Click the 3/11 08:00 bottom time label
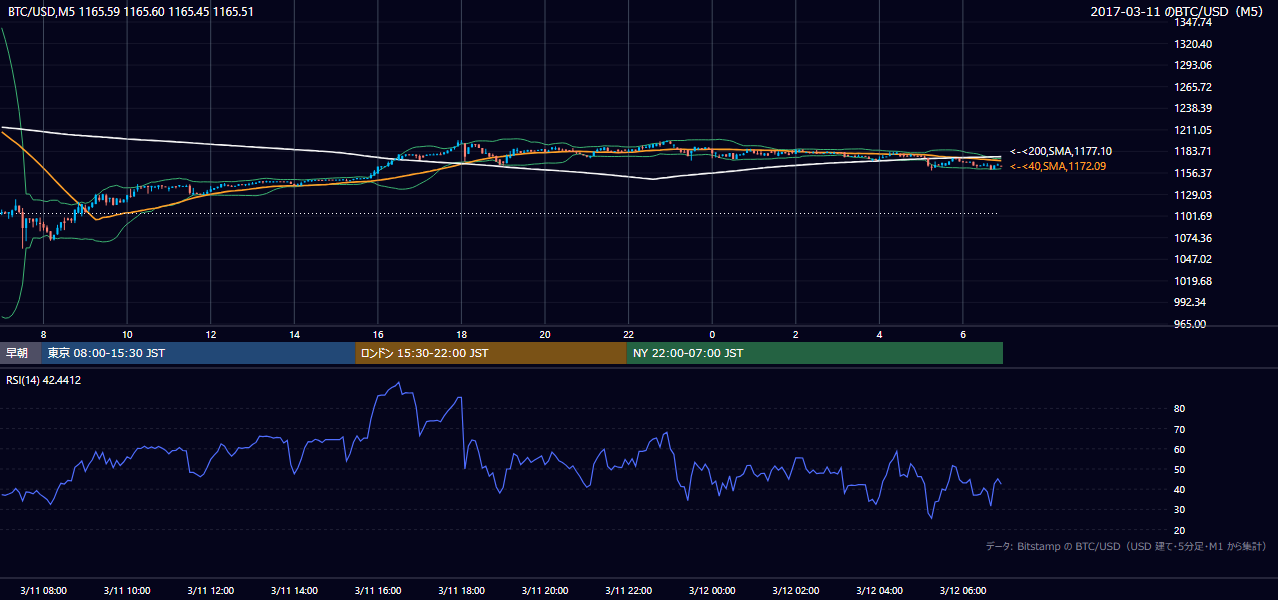 pyautogui.click(x=43, y=591)
